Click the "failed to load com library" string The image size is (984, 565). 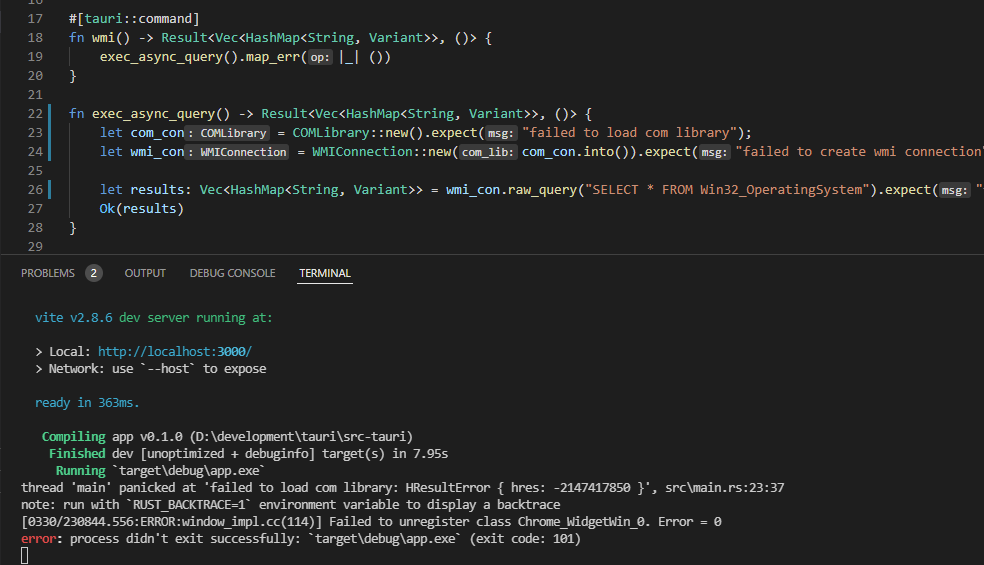(x=629, y=133)
